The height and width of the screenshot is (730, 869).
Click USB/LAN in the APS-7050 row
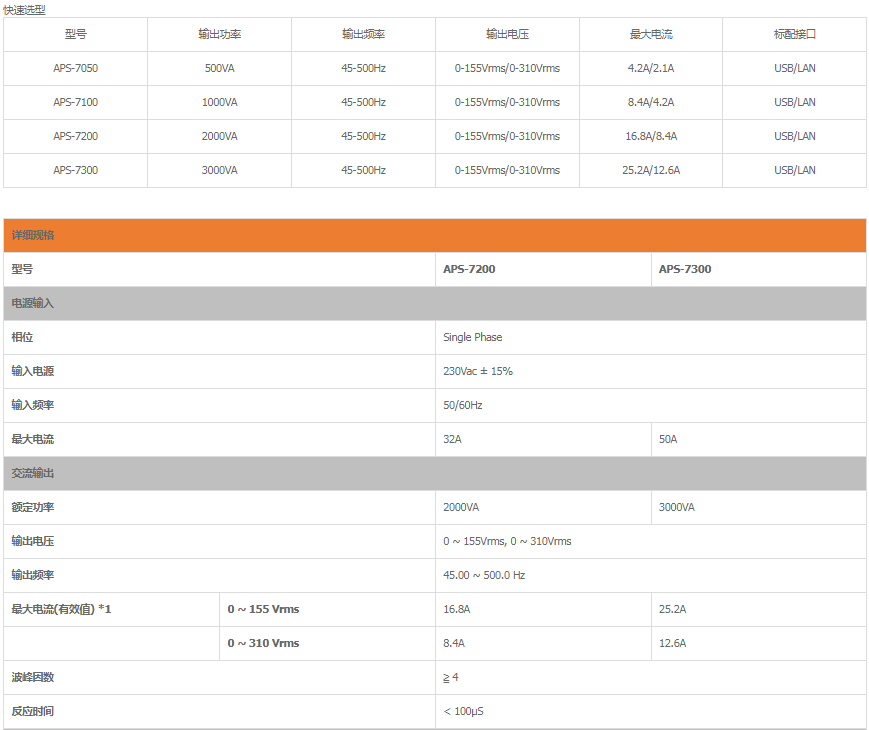(795, 68)
